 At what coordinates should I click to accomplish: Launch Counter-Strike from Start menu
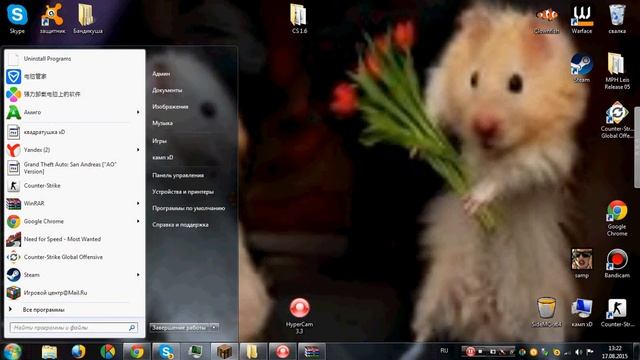[x=75, y=186]
